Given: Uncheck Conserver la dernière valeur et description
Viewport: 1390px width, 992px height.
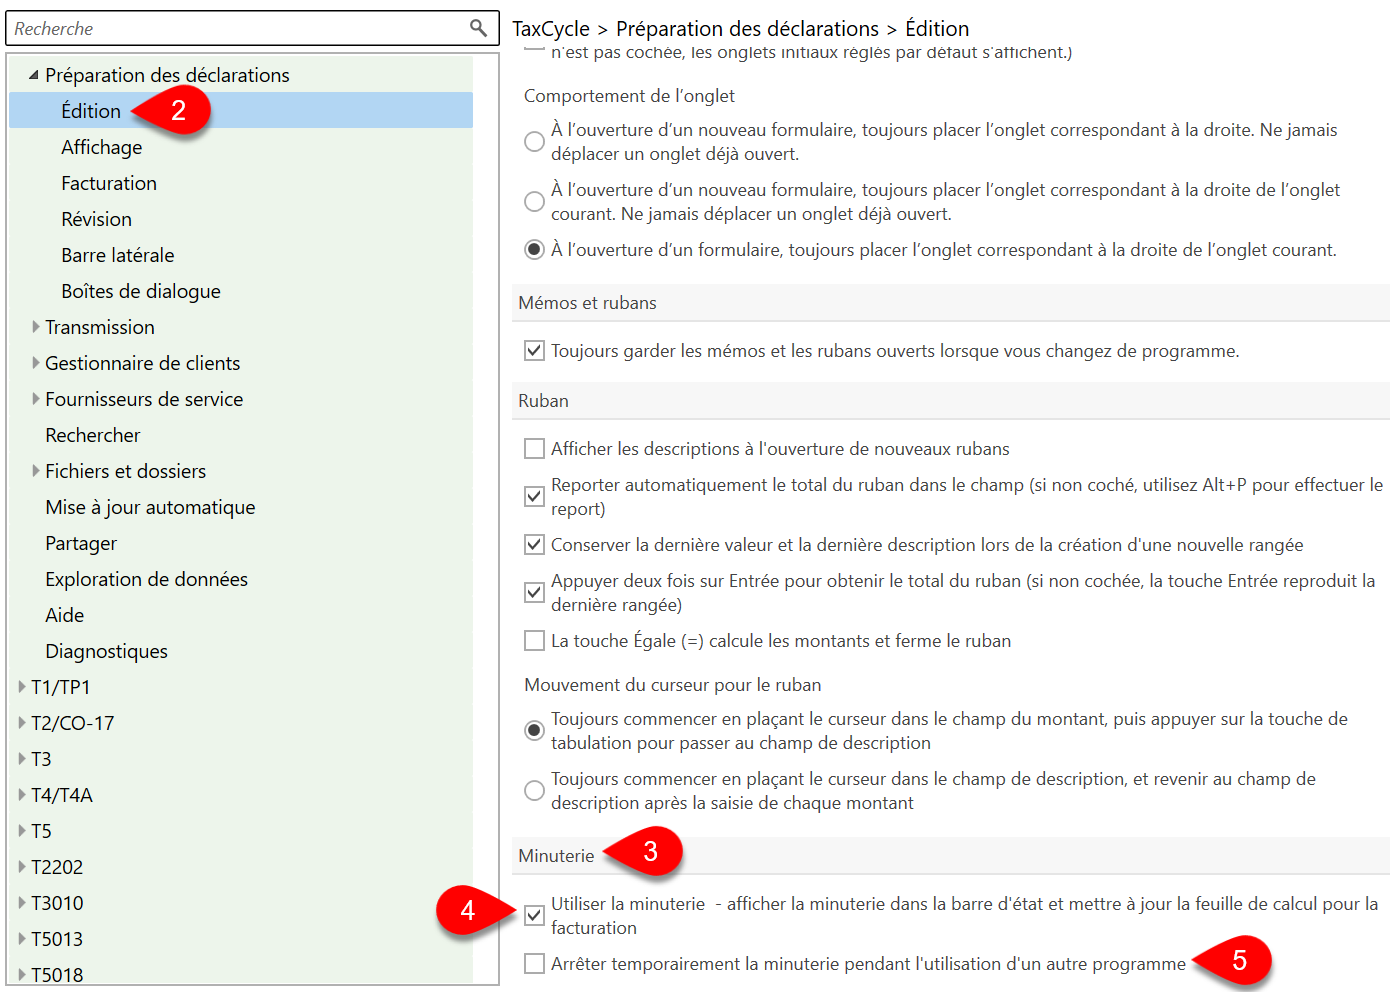Looking at the screenshot, I should (x=535, y=545).
